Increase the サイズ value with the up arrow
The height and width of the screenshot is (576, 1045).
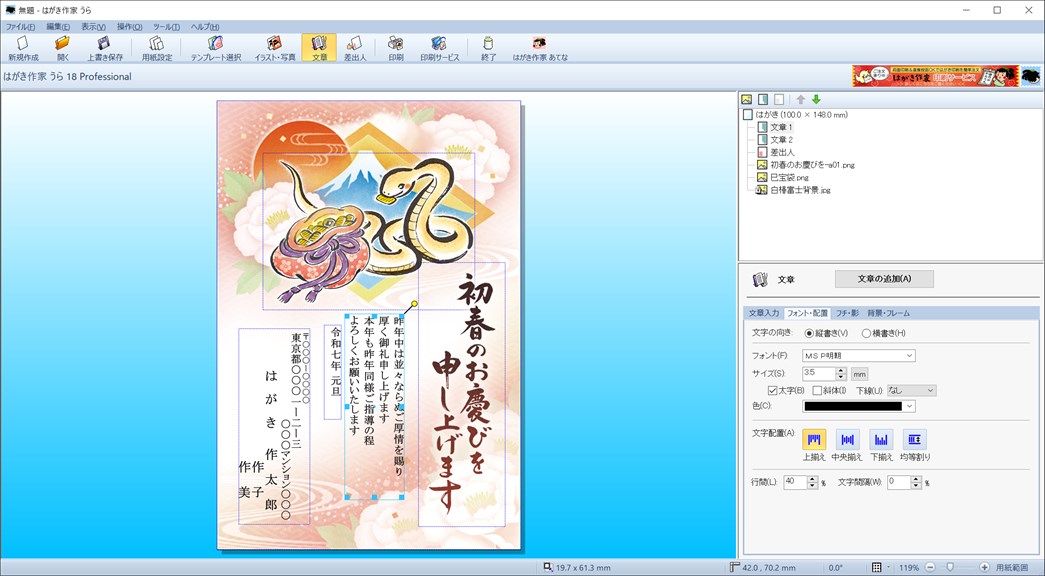tap(841, 371)
